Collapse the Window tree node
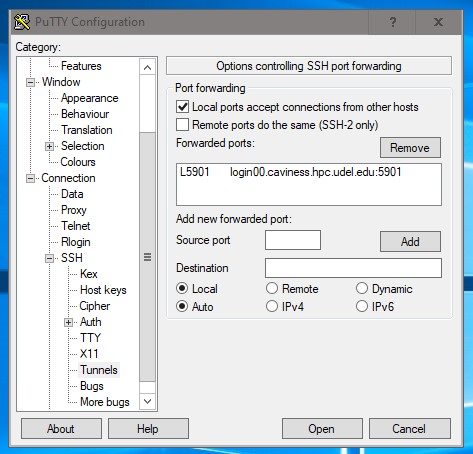Screen dimensions: 473x454 click(30, 82)
